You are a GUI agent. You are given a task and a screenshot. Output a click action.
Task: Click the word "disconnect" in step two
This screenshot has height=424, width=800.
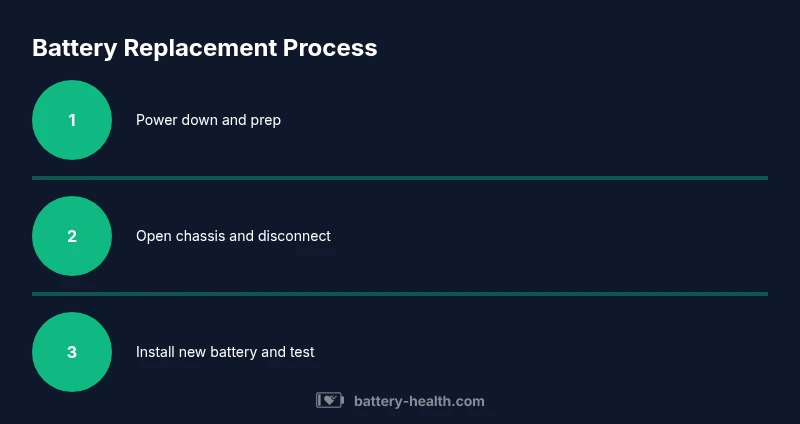click(294, 236)
